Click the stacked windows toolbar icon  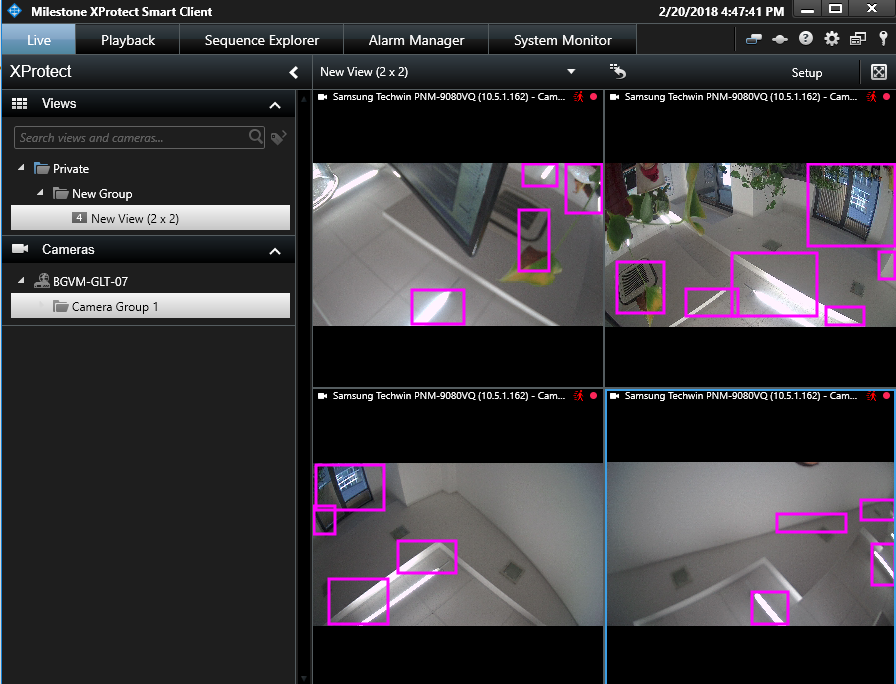pyautogui.click(x=858, y=39)
